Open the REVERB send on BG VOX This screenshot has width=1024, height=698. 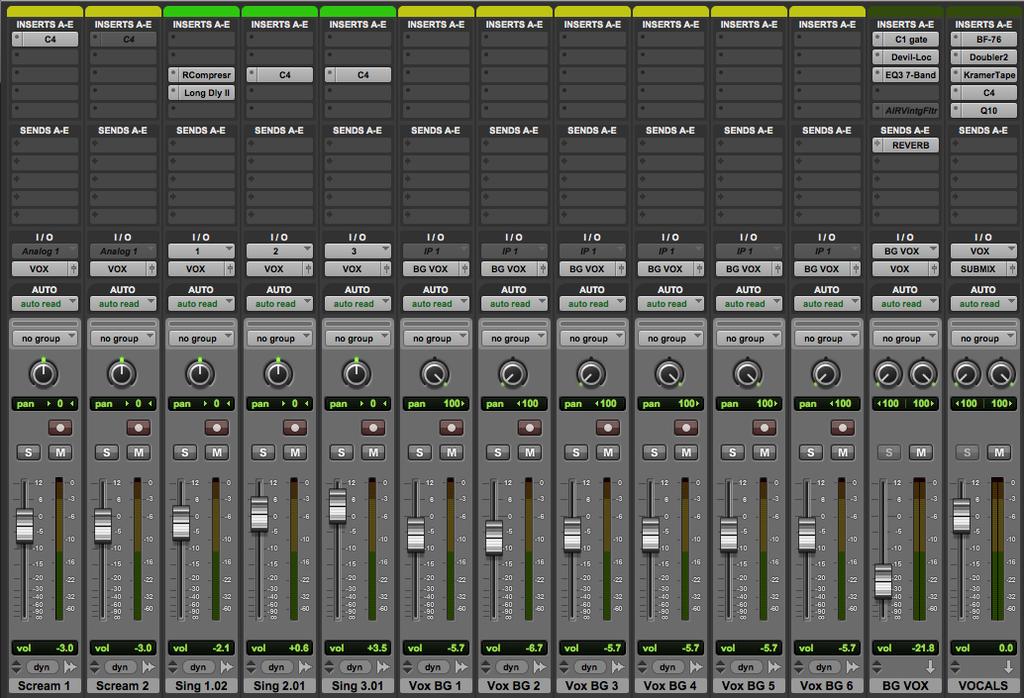[x=905, y=145]
